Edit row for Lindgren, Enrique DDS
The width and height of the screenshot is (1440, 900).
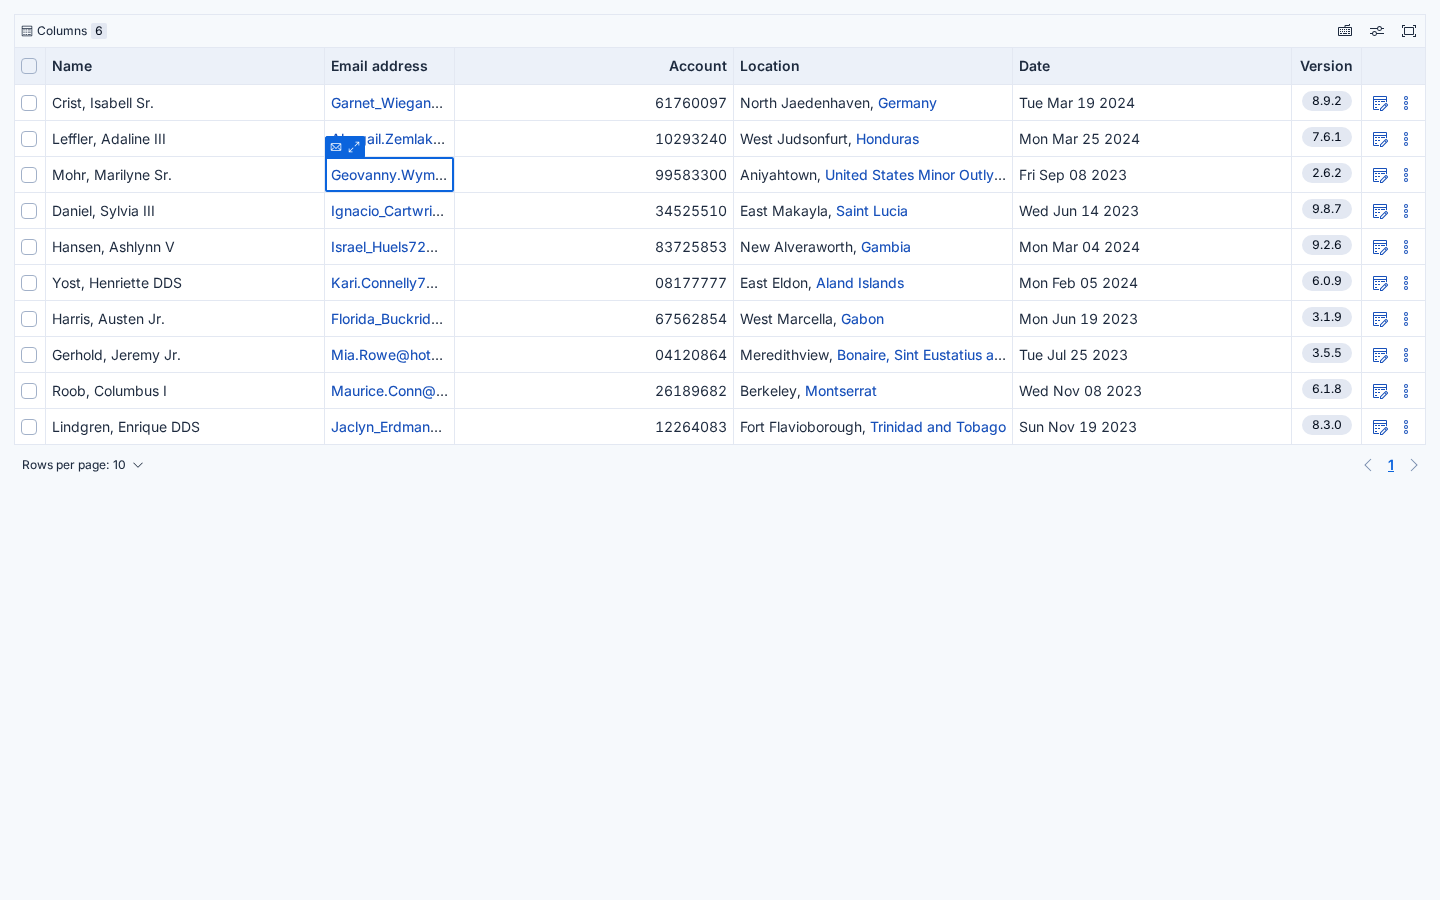pyautogui.click(x=1380, y=427)
